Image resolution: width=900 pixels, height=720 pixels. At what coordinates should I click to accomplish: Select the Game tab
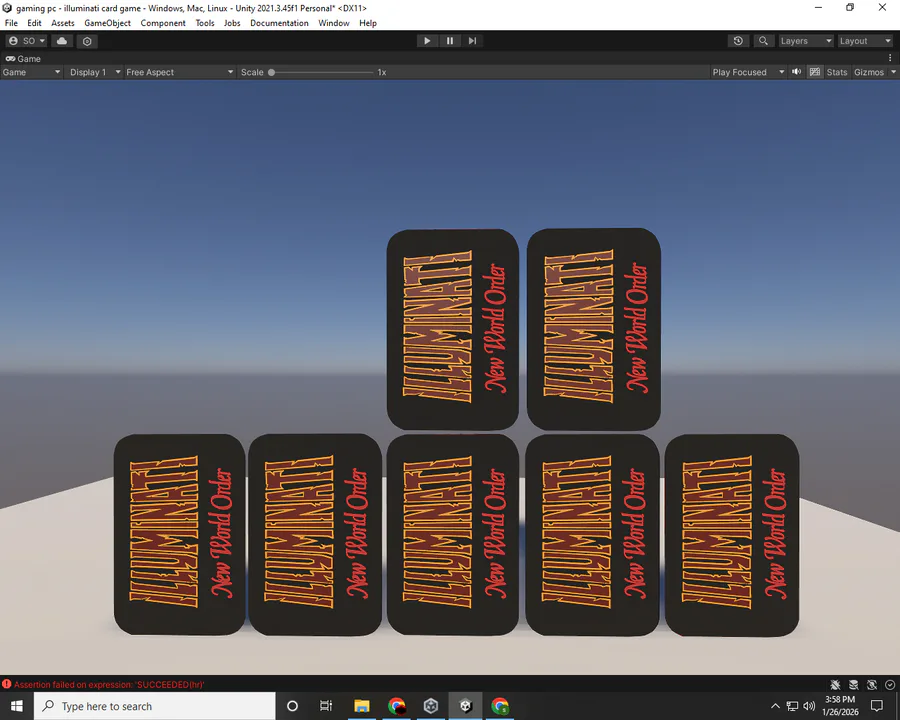click(x=23, y=59)
